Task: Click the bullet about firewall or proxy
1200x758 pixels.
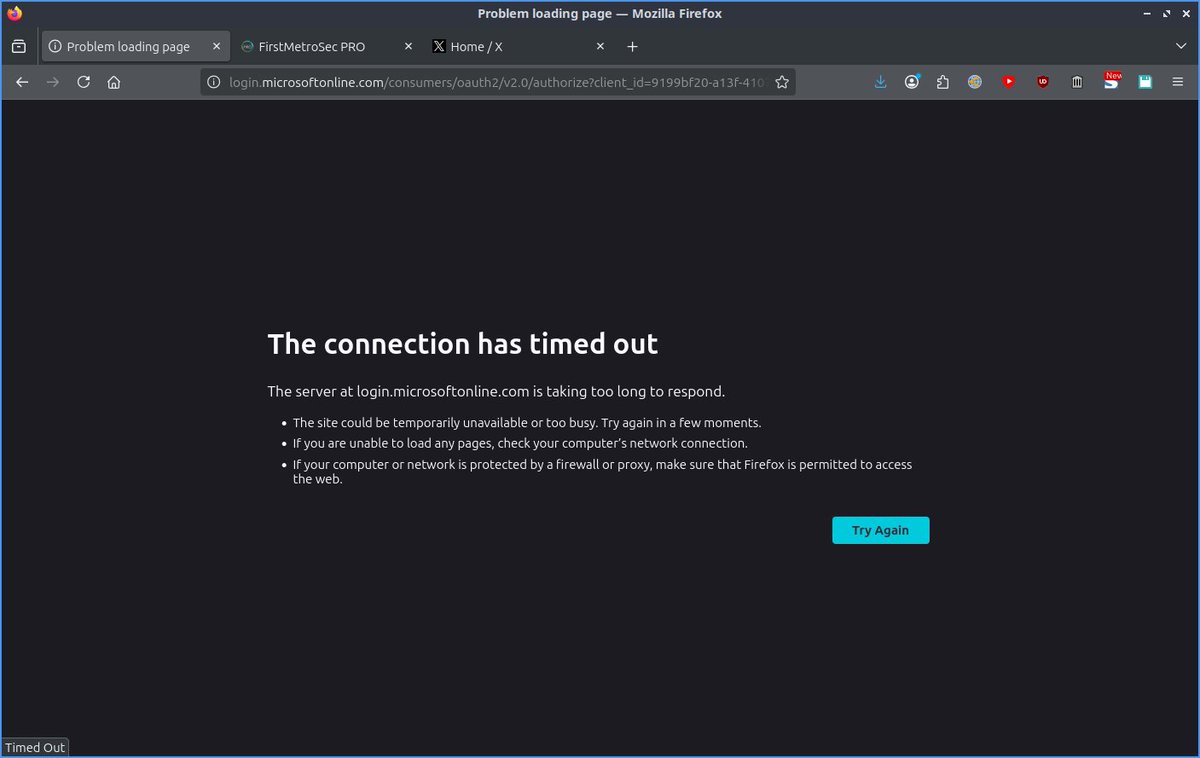Action: tap(602, 471)
